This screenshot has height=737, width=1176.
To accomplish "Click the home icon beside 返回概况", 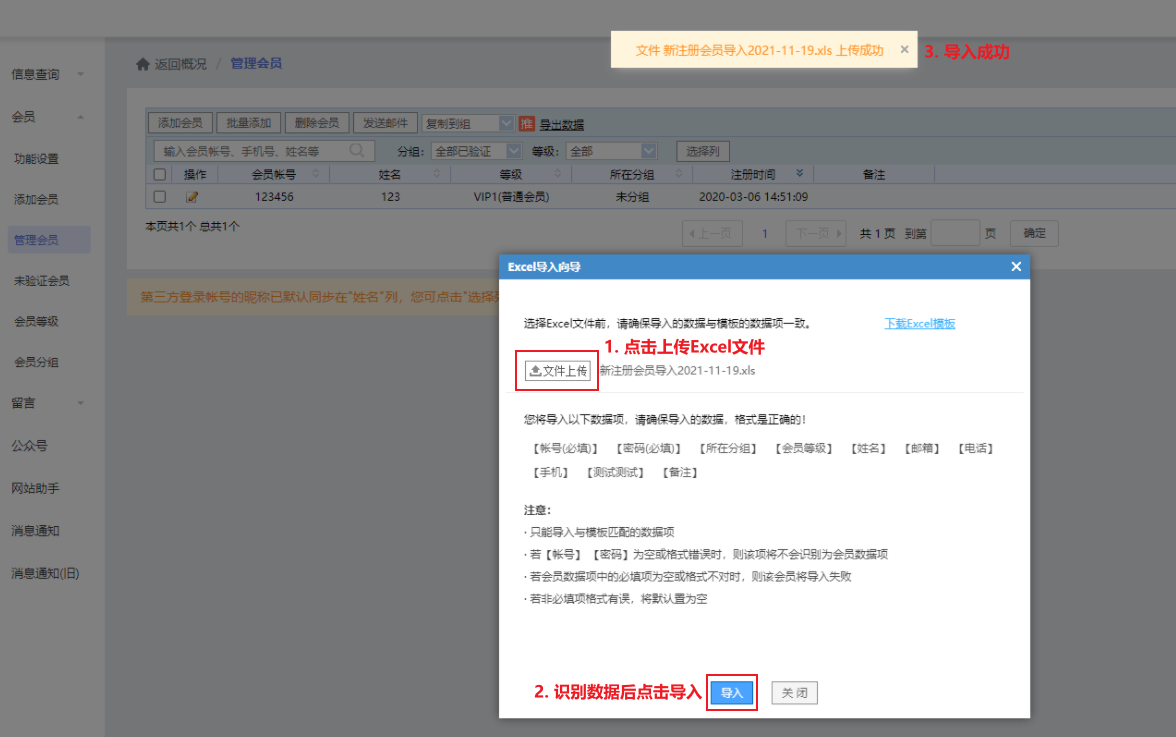I will coord(142,64).
